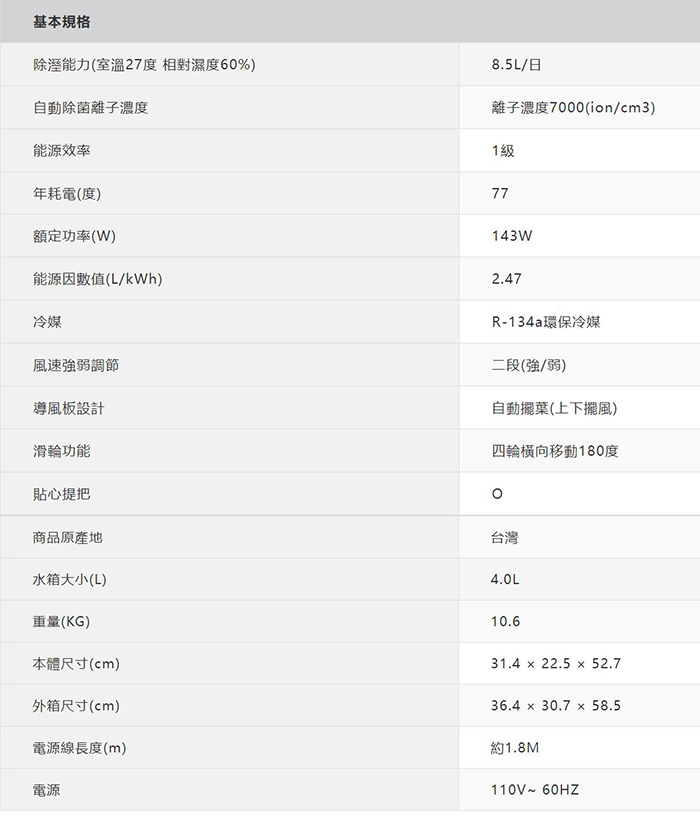Click the 能源因數值(L/kWh) label

97,280
